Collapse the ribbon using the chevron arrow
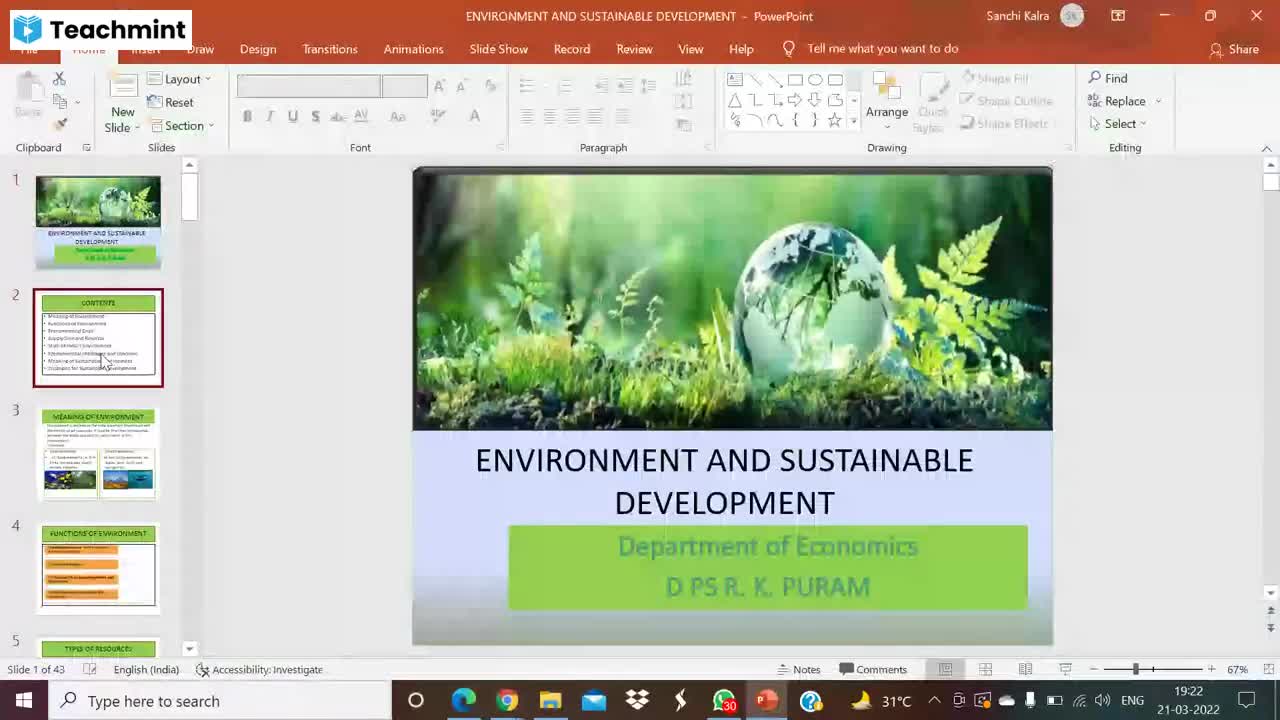 coord(1266,148)
